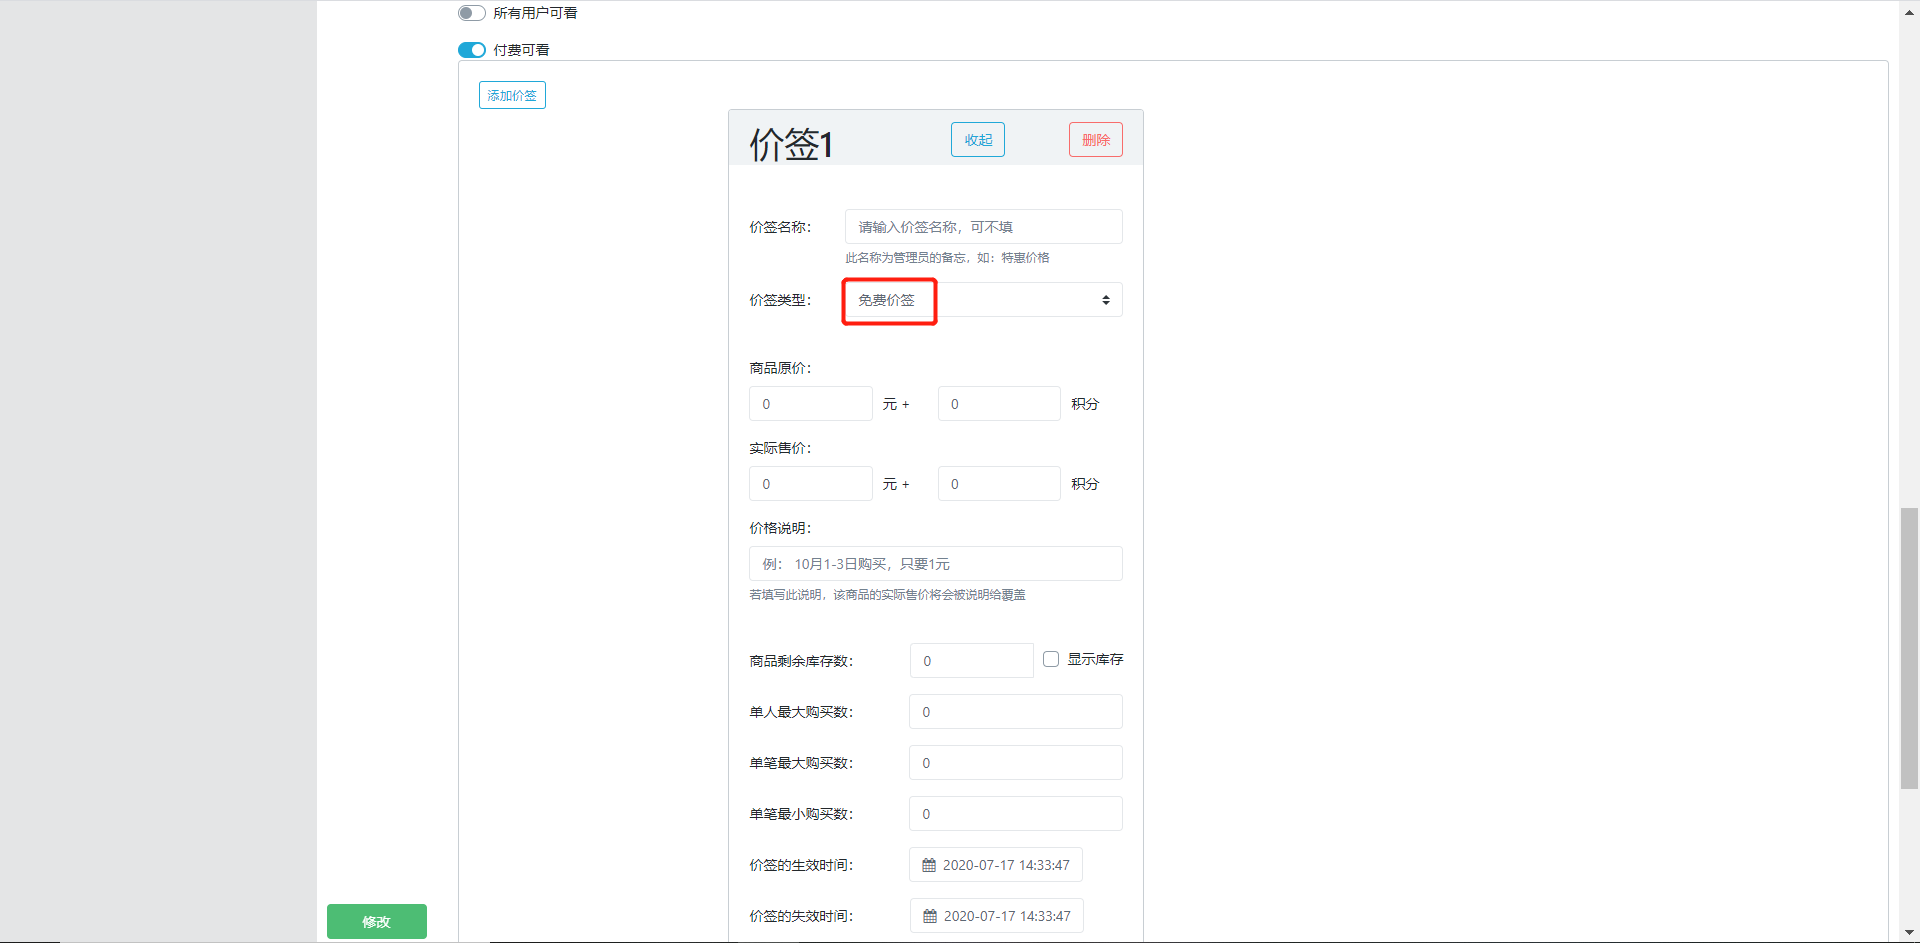Open the 免费价签 type dropdown
The image size is (1920, 943).
(x=983, y=300)
